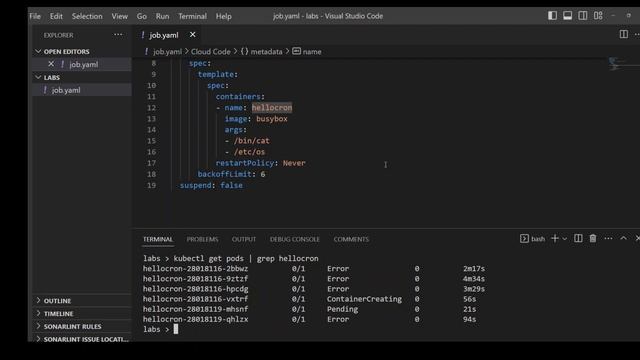This screenshot has height=360, width=640.
Task: Switch to the Comments panel tab
Action: [x=351, y=239]
